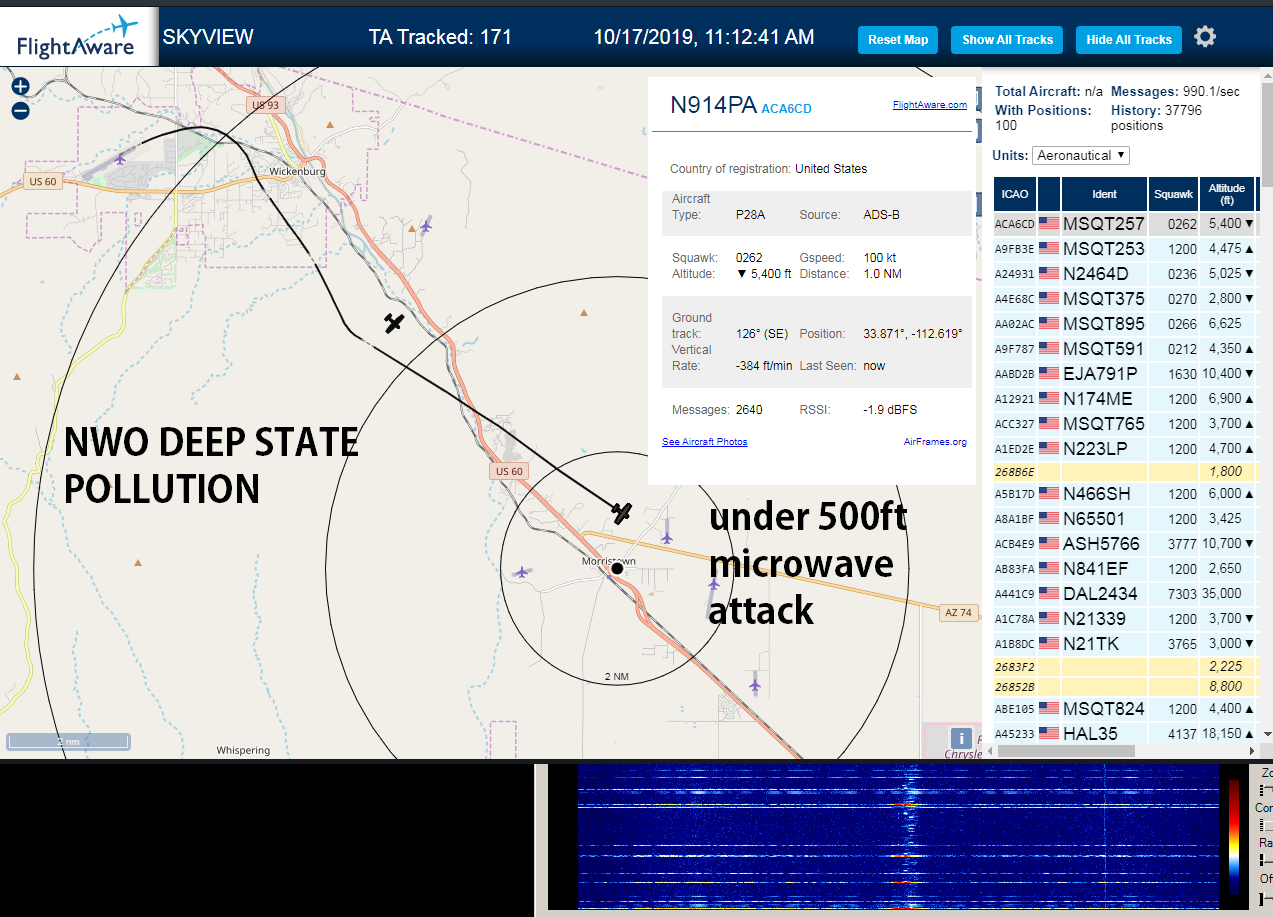
Task: Sort table by Squawk column header
Action: click(x=1173, y=194)
